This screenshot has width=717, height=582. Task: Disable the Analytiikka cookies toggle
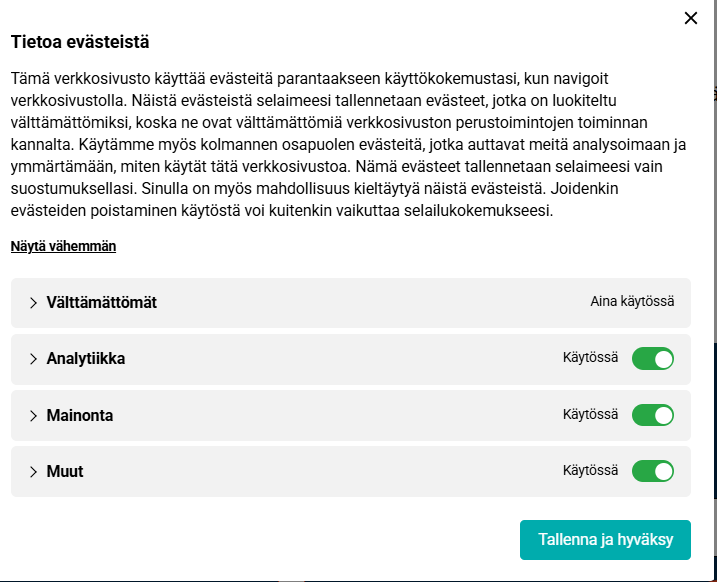tap(652, 358)
